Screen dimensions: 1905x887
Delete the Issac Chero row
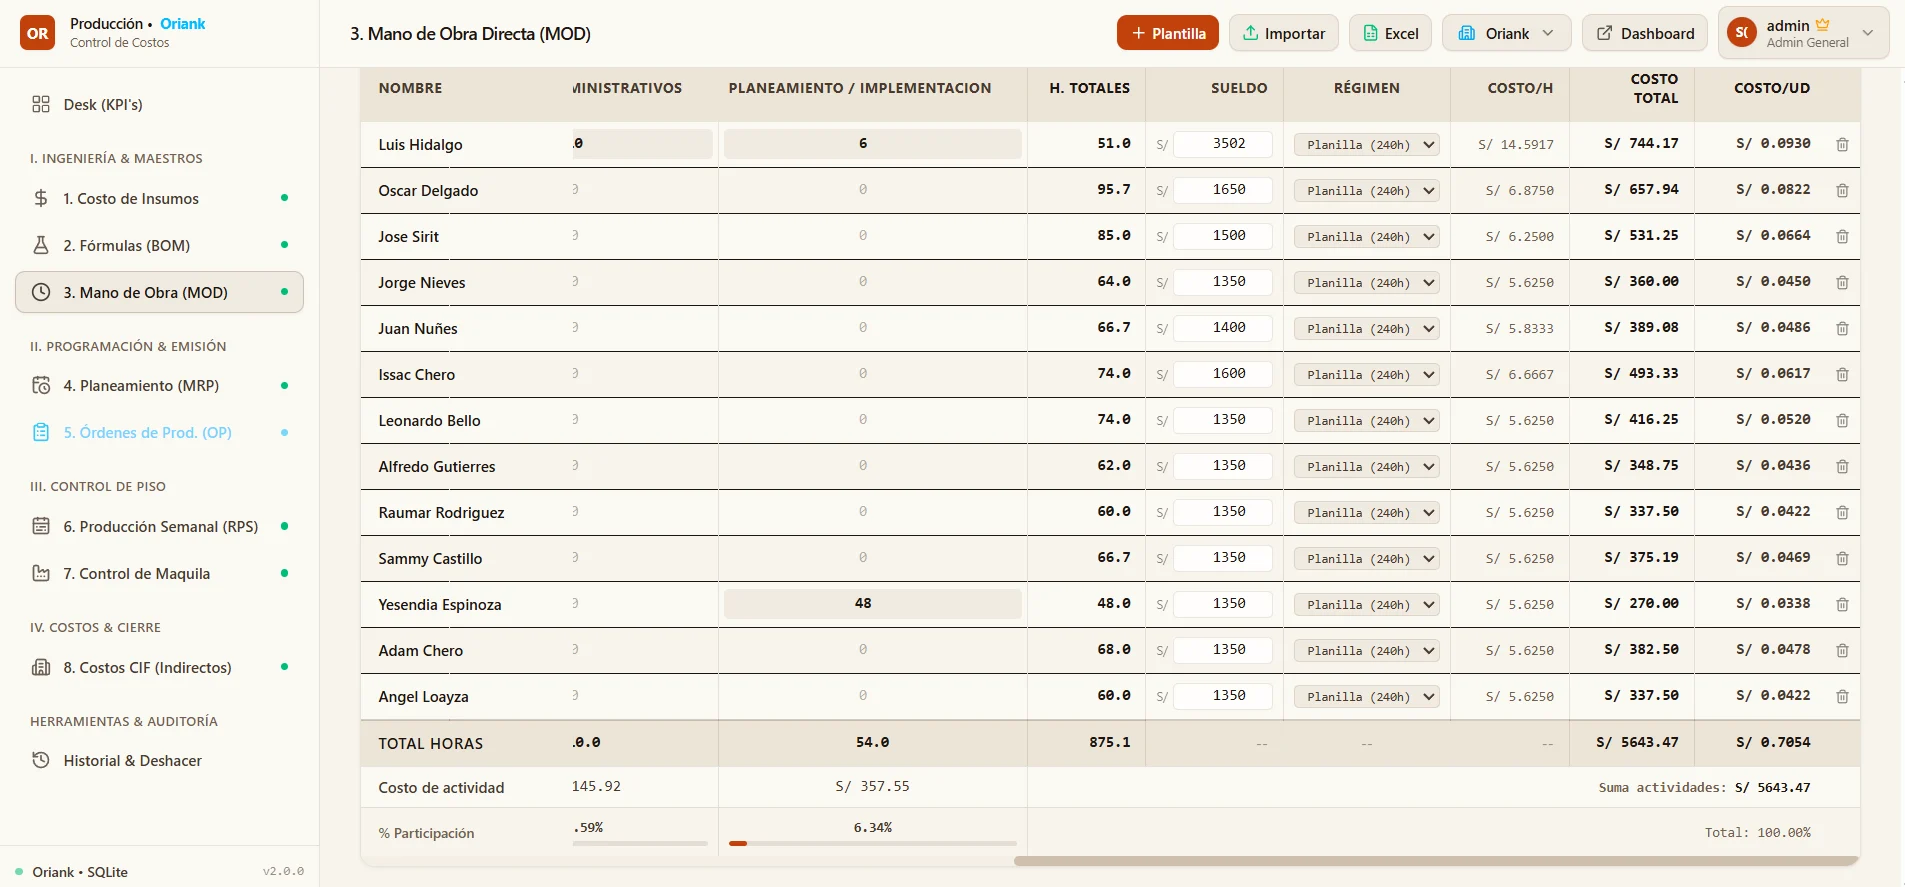click(x=1842, y=374)
